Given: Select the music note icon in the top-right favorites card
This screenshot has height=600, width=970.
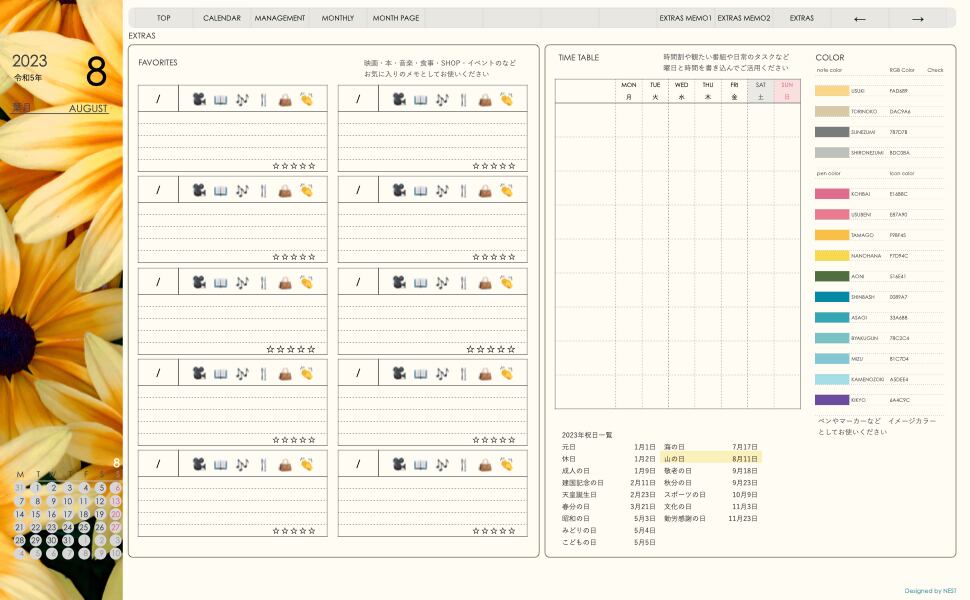Looking at the screenshot, I should (x=442, y=99).
